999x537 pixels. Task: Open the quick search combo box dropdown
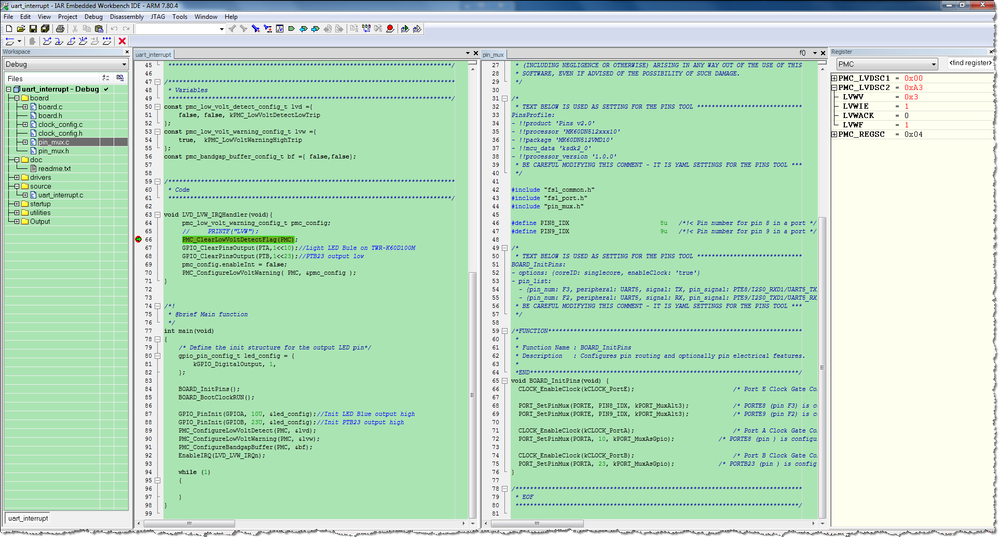tap(222, 29)
